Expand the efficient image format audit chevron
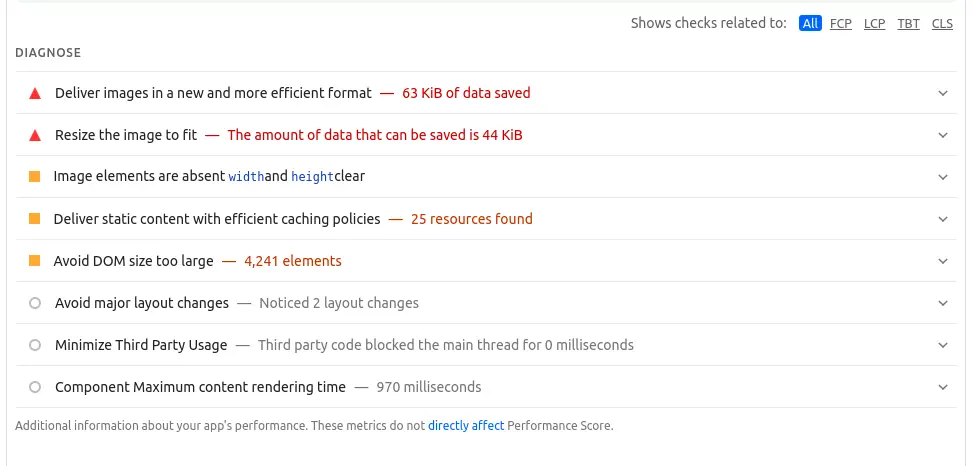Image resolution: width=974 pixels, height=466 pixels. coord(942,93)
